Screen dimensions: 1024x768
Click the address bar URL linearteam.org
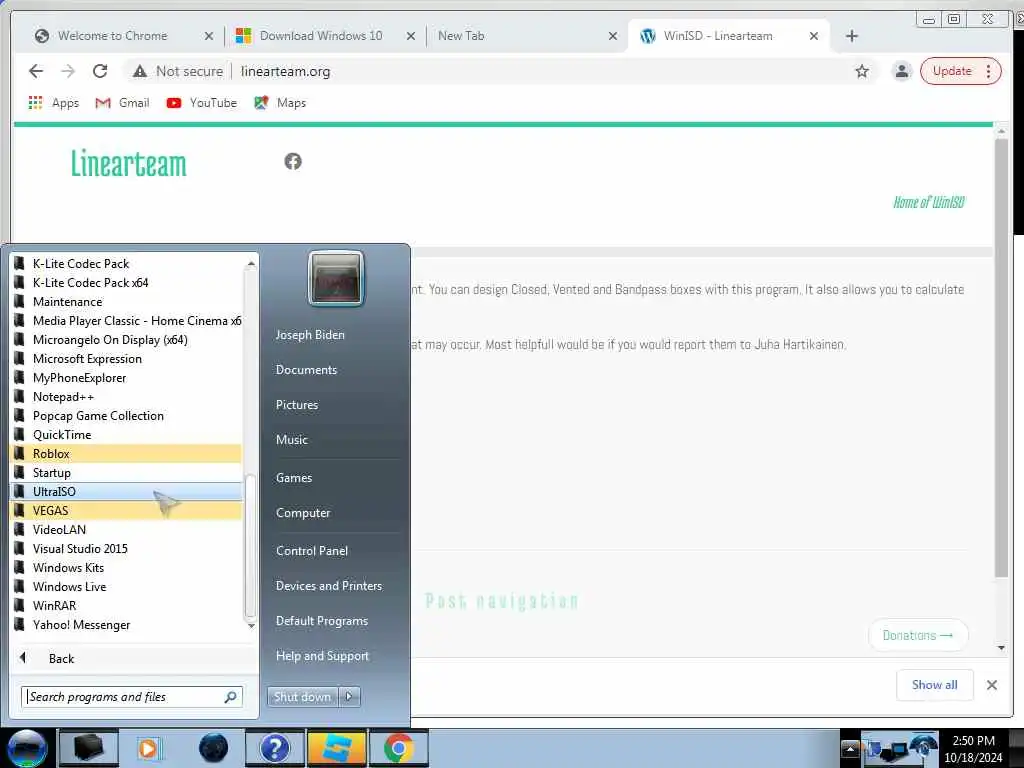pyautogui.click(x=285, y=71)
